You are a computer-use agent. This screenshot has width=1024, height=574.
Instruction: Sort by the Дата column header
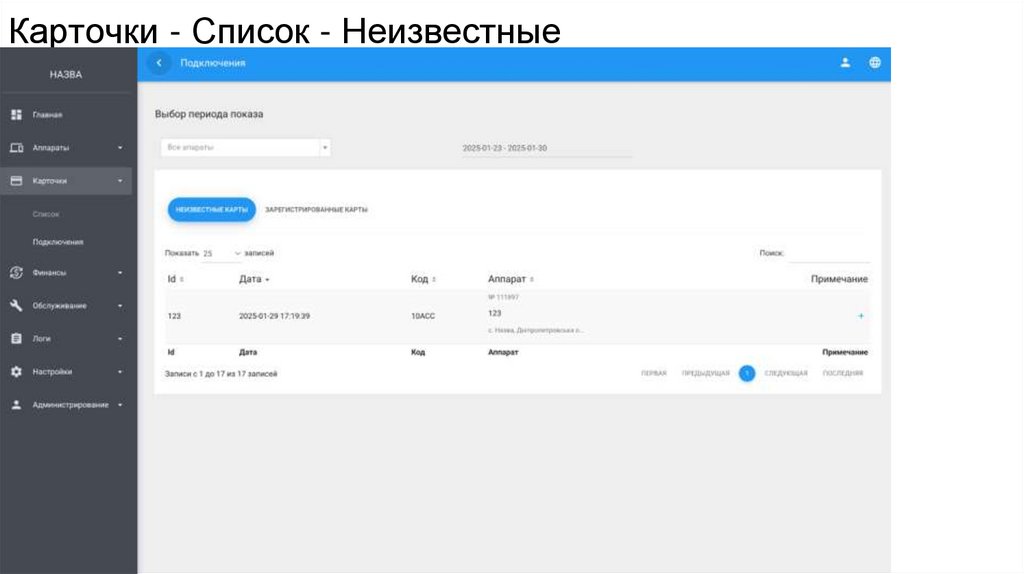tap(254, 279)
